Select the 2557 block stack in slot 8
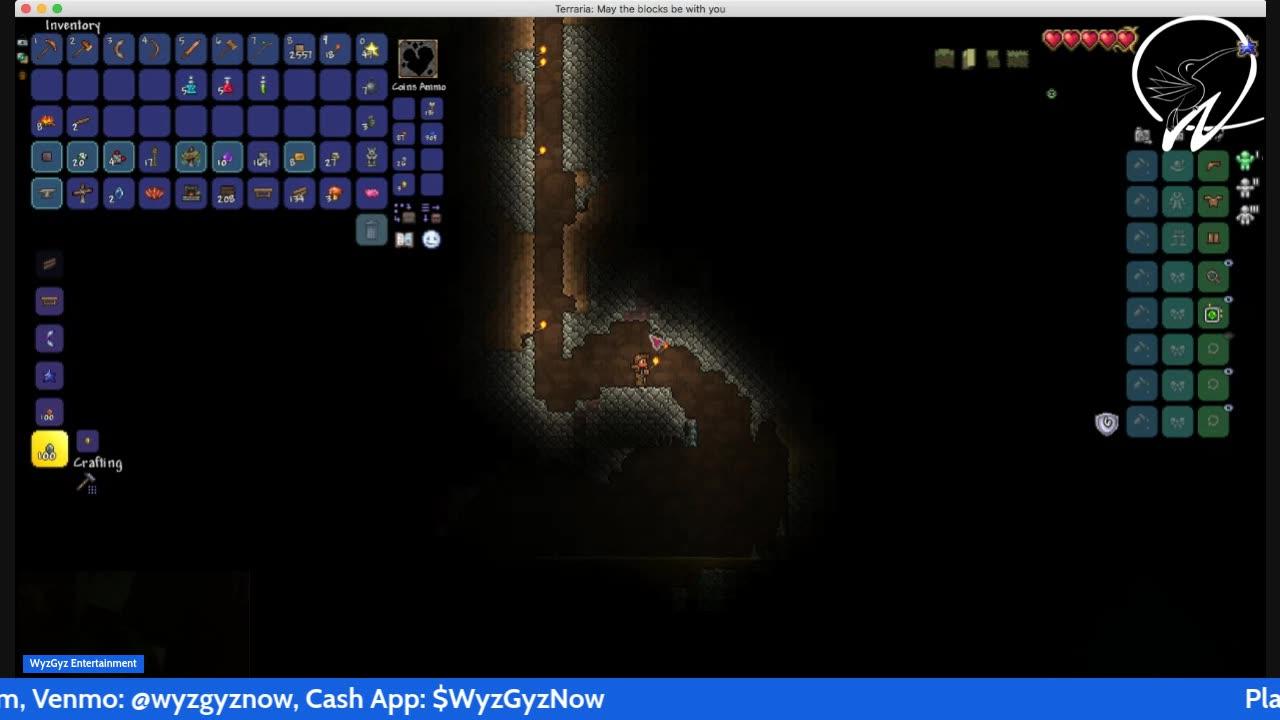The image size is (1280, 720). [299, 48]
